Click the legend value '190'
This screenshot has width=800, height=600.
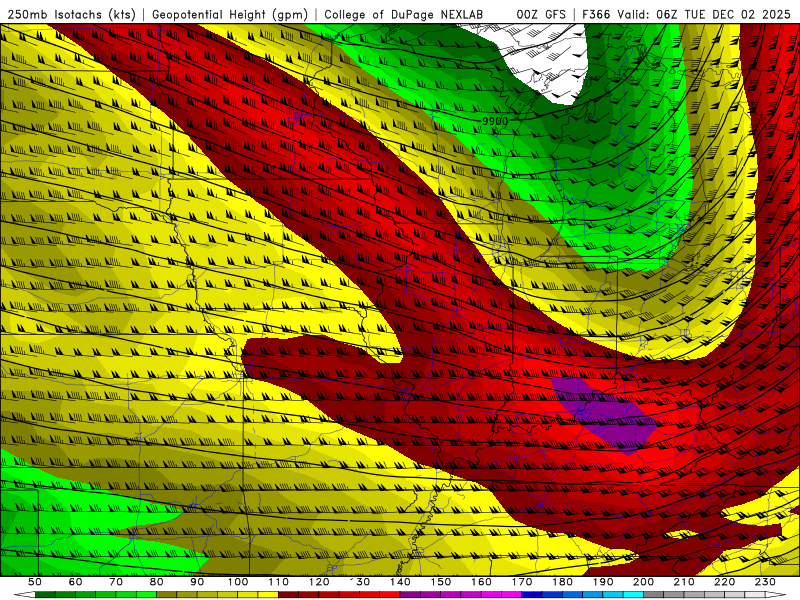pyautogui.click(x=603, y=582)
